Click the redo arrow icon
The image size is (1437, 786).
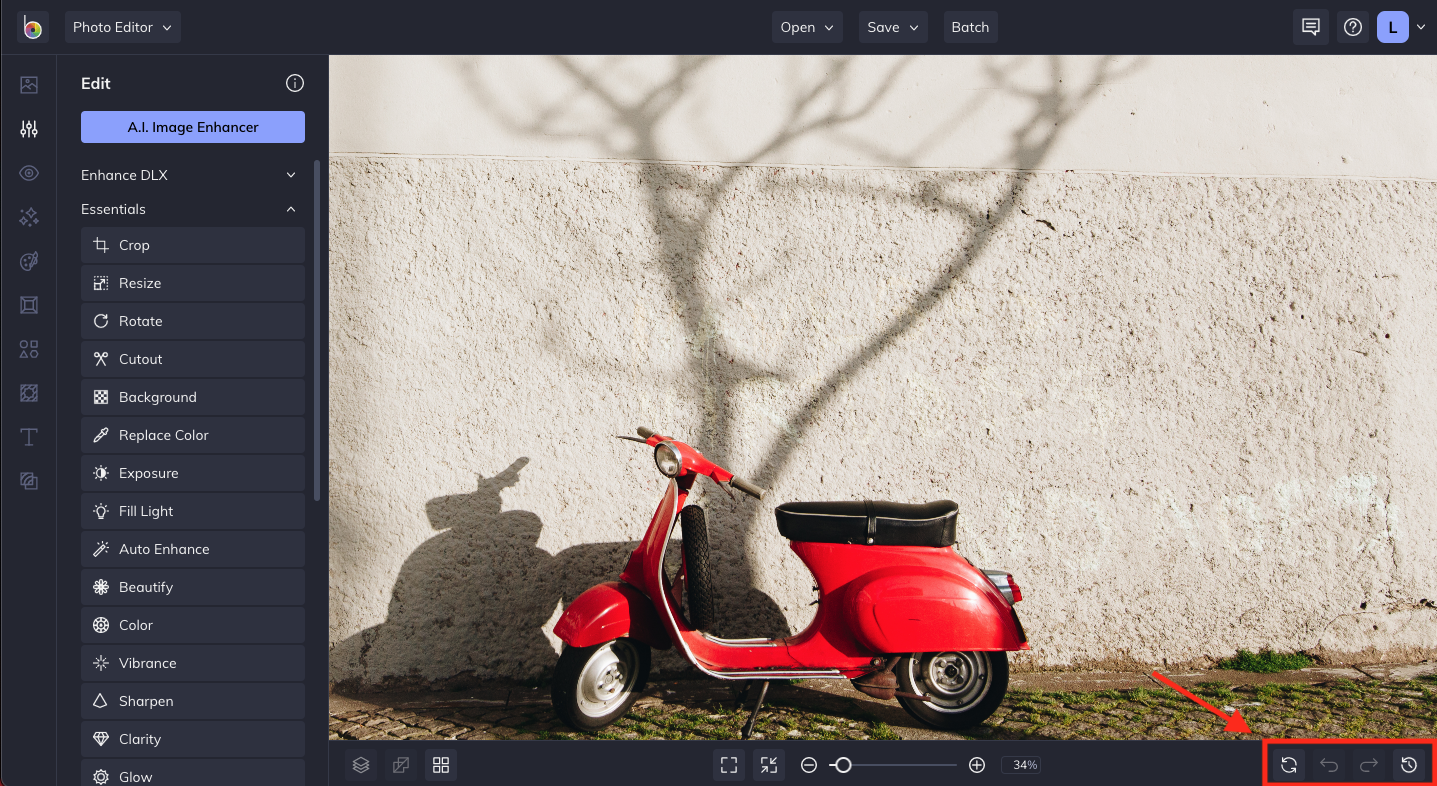tap(1369, 765)
